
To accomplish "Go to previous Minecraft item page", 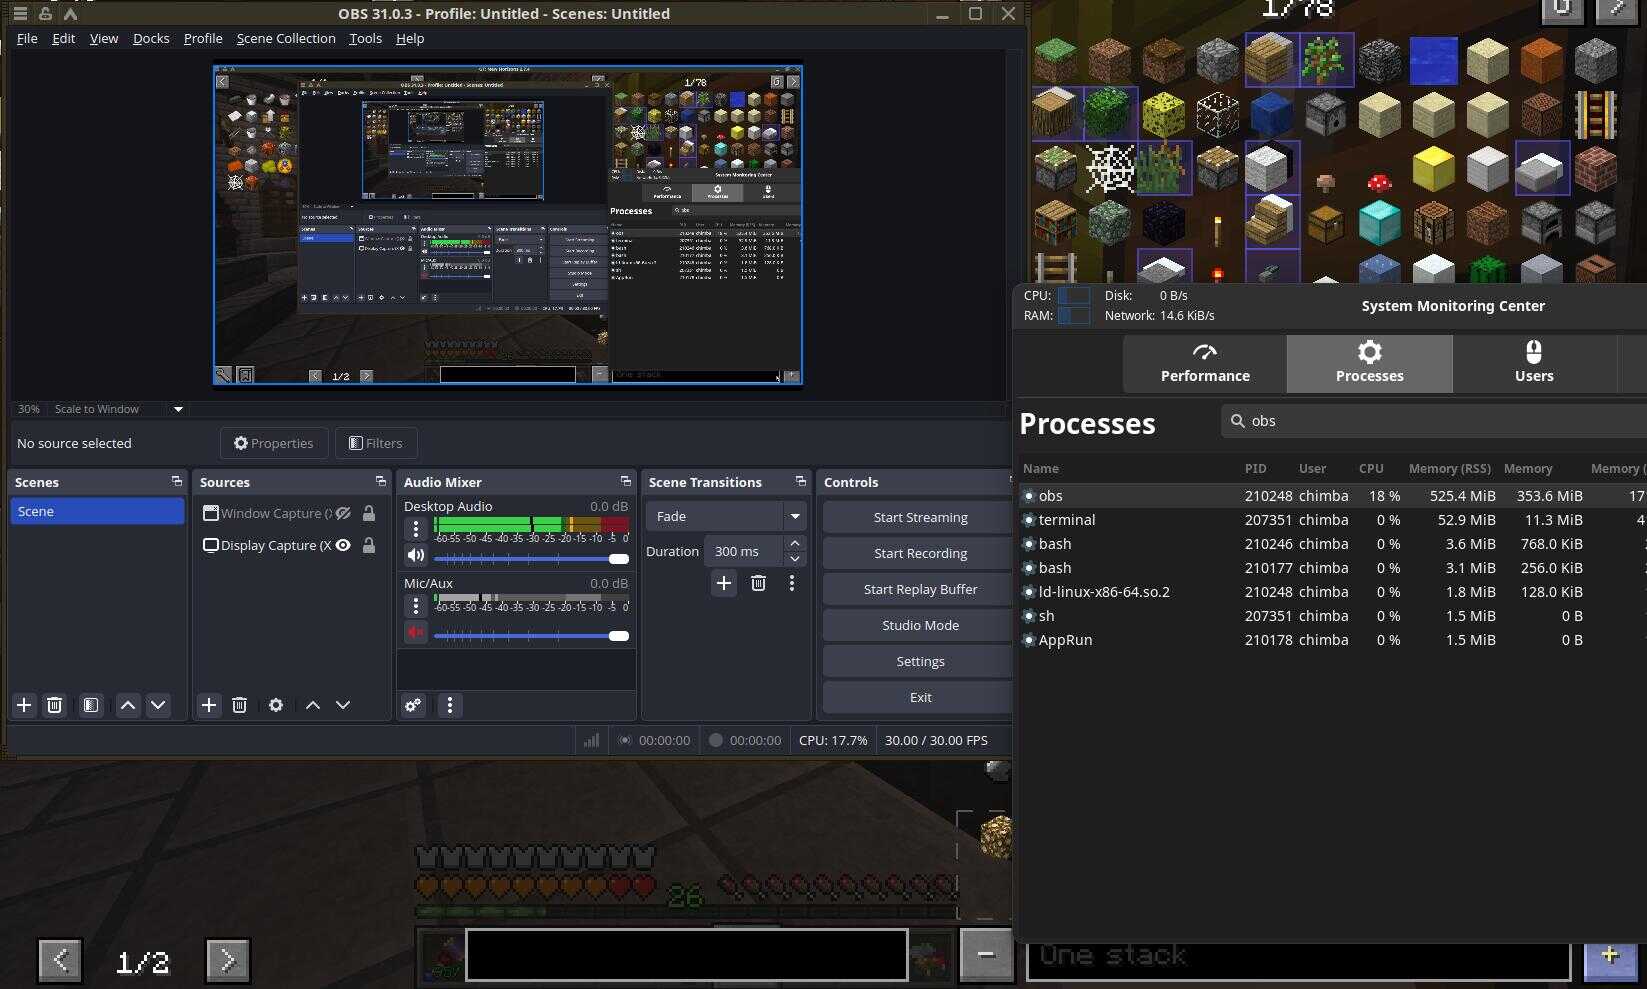I will click(x=60, y=960).
